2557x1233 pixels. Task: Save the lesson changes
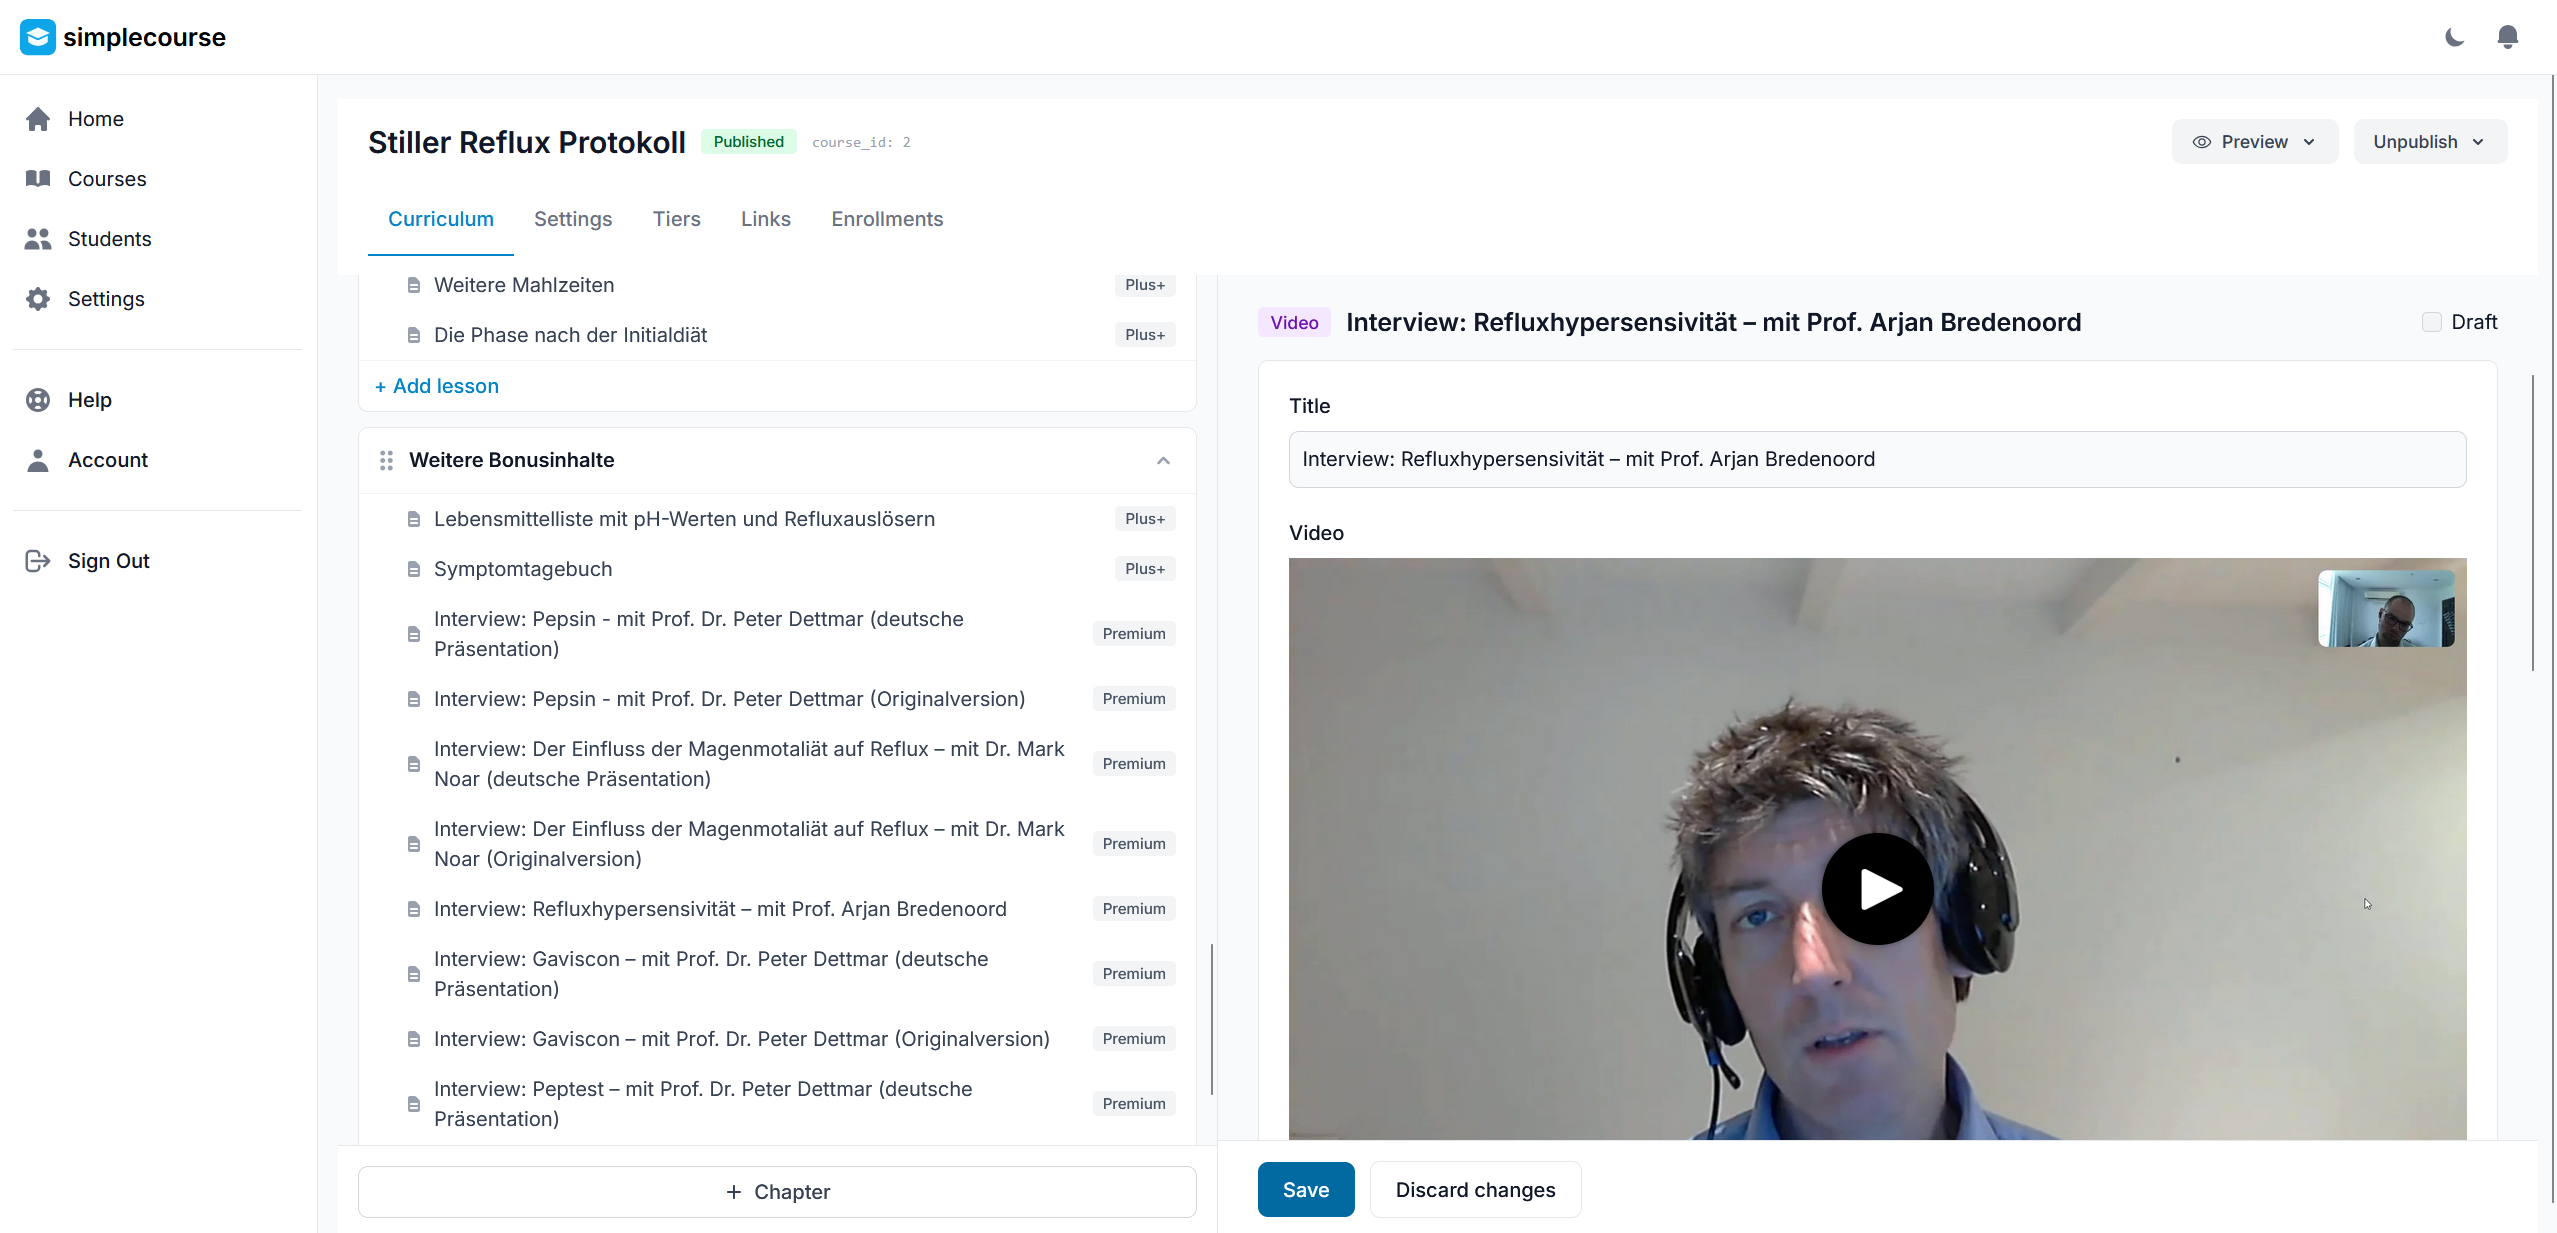(x=1304, y=1189)
